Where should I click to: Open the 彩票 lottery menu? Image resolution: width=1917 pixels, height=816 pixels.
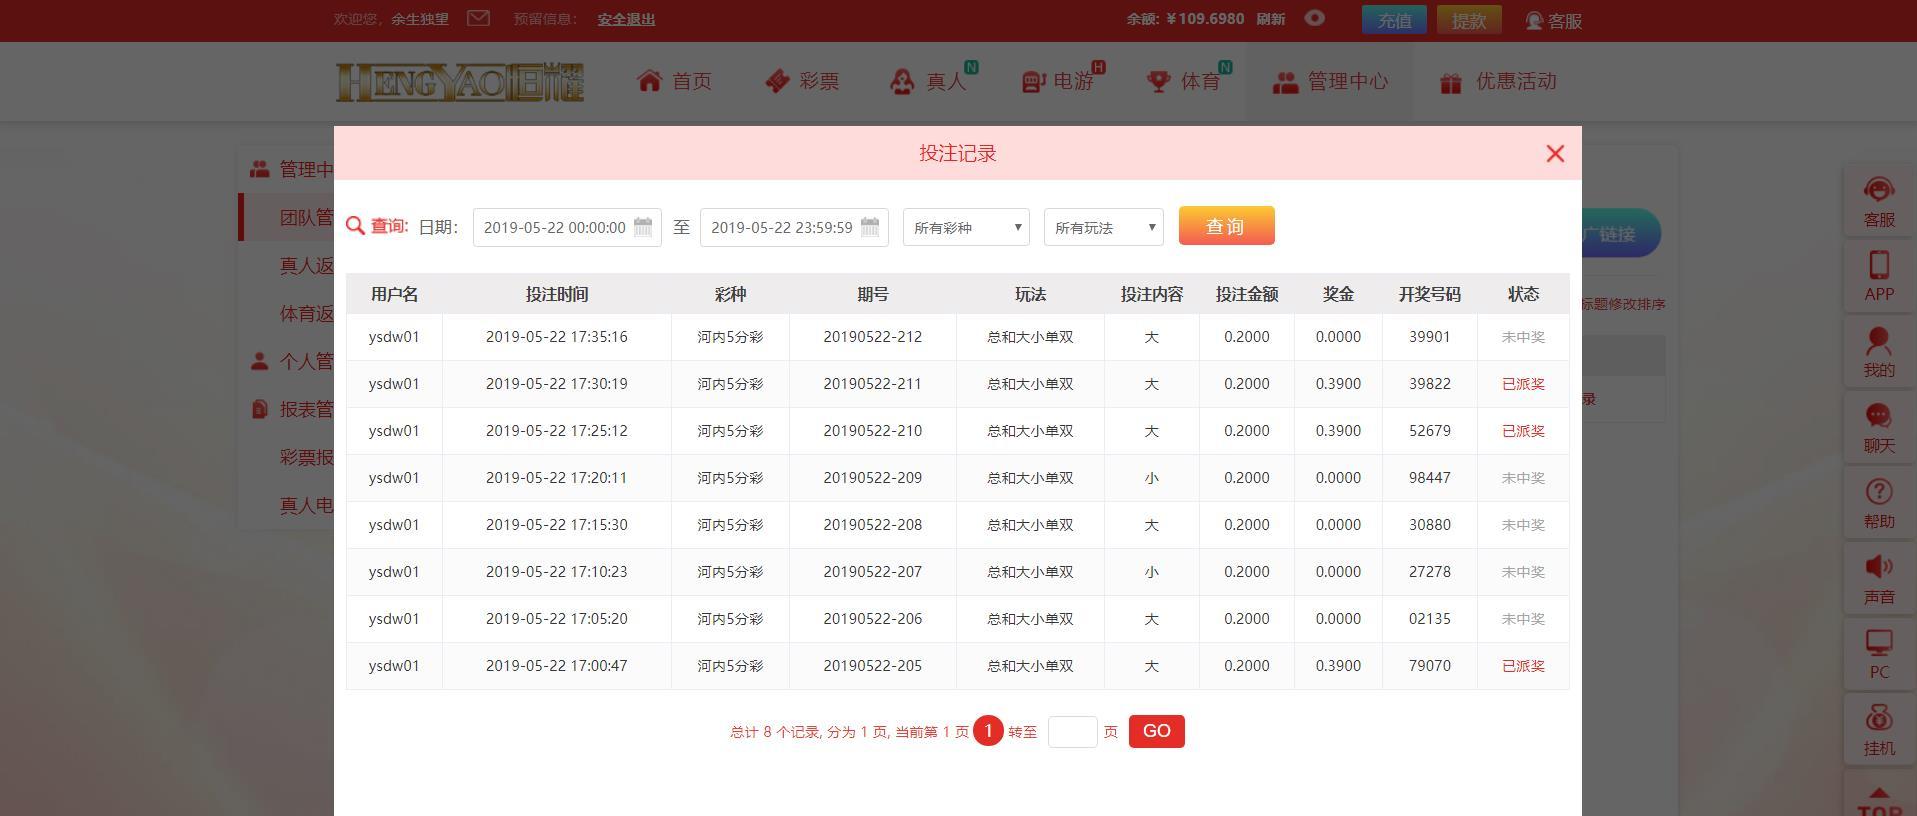tap(802, 81)
